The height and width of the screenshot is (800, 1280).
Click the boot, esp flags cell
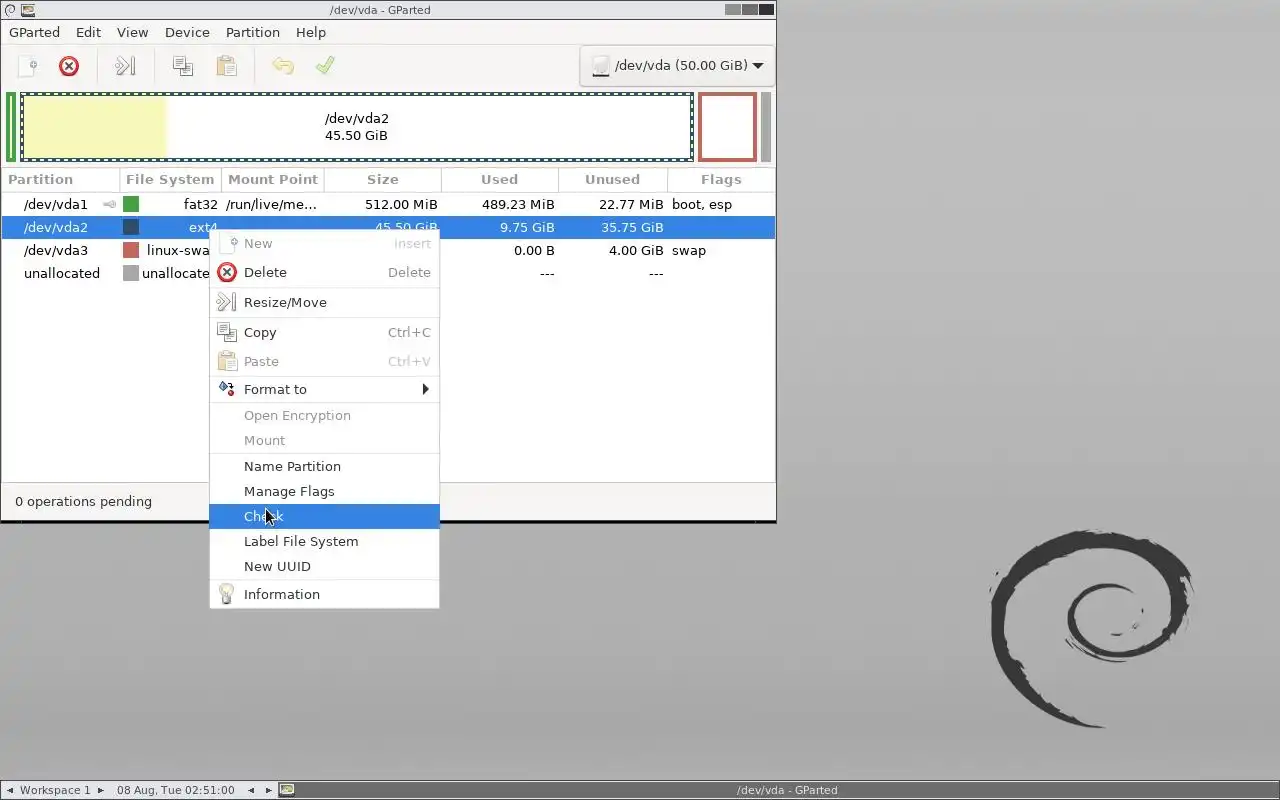702,204
